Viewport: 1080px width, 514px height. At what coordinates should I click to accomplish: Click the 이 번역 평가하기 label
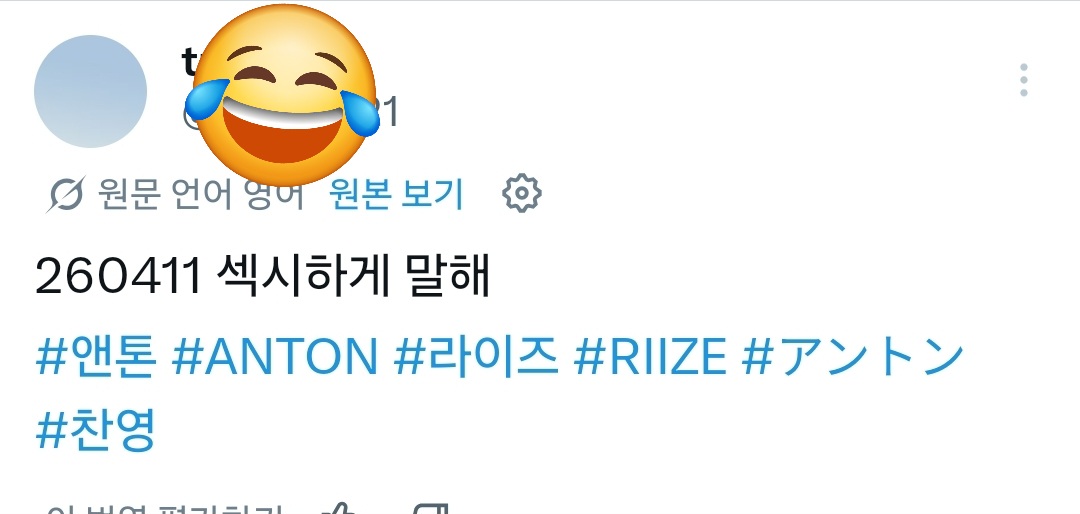(x=164, y=509)
